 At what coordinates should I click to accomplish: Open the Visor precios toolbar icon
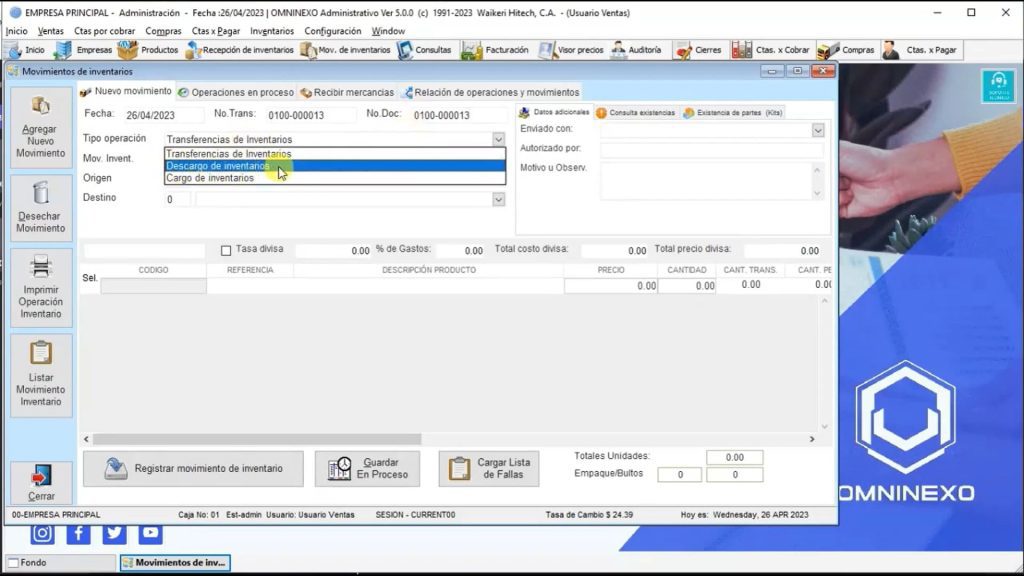(571, 50)
